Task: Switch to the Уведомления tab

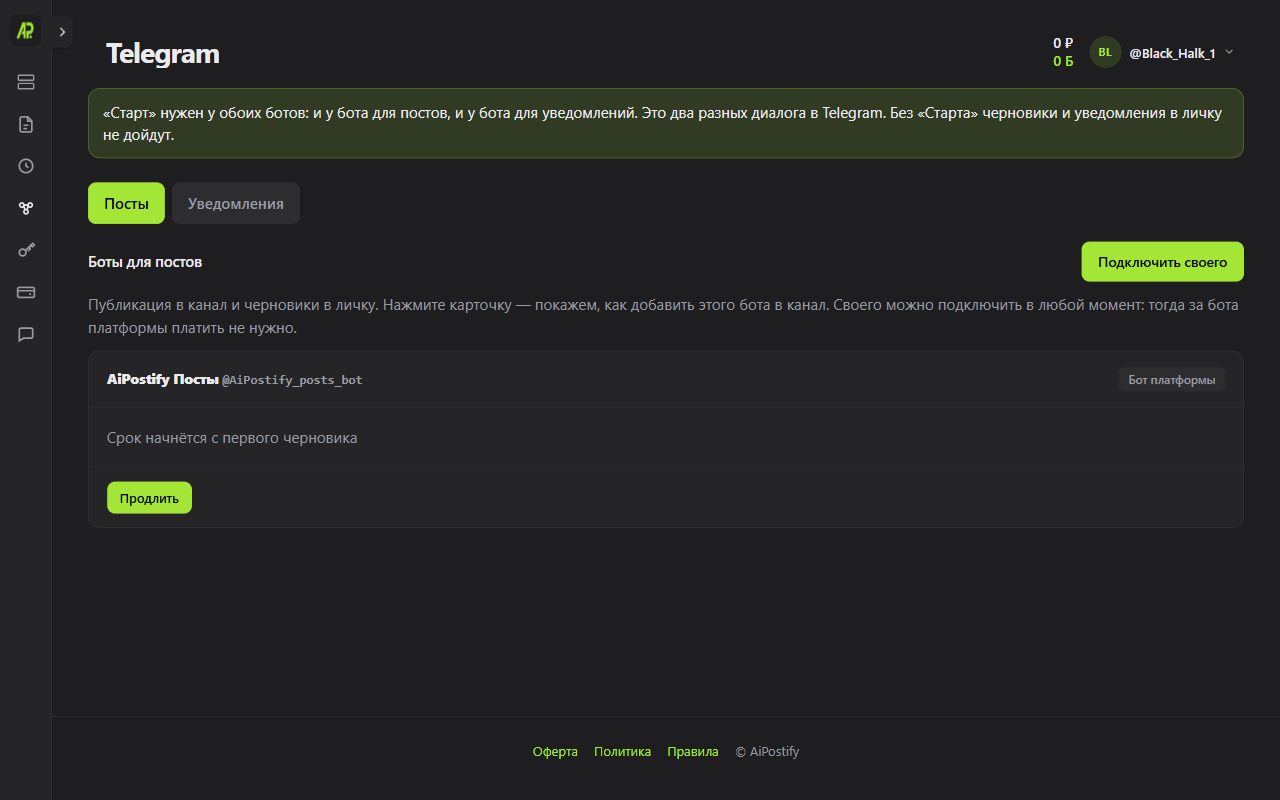Action: click(x=236, y=203)
